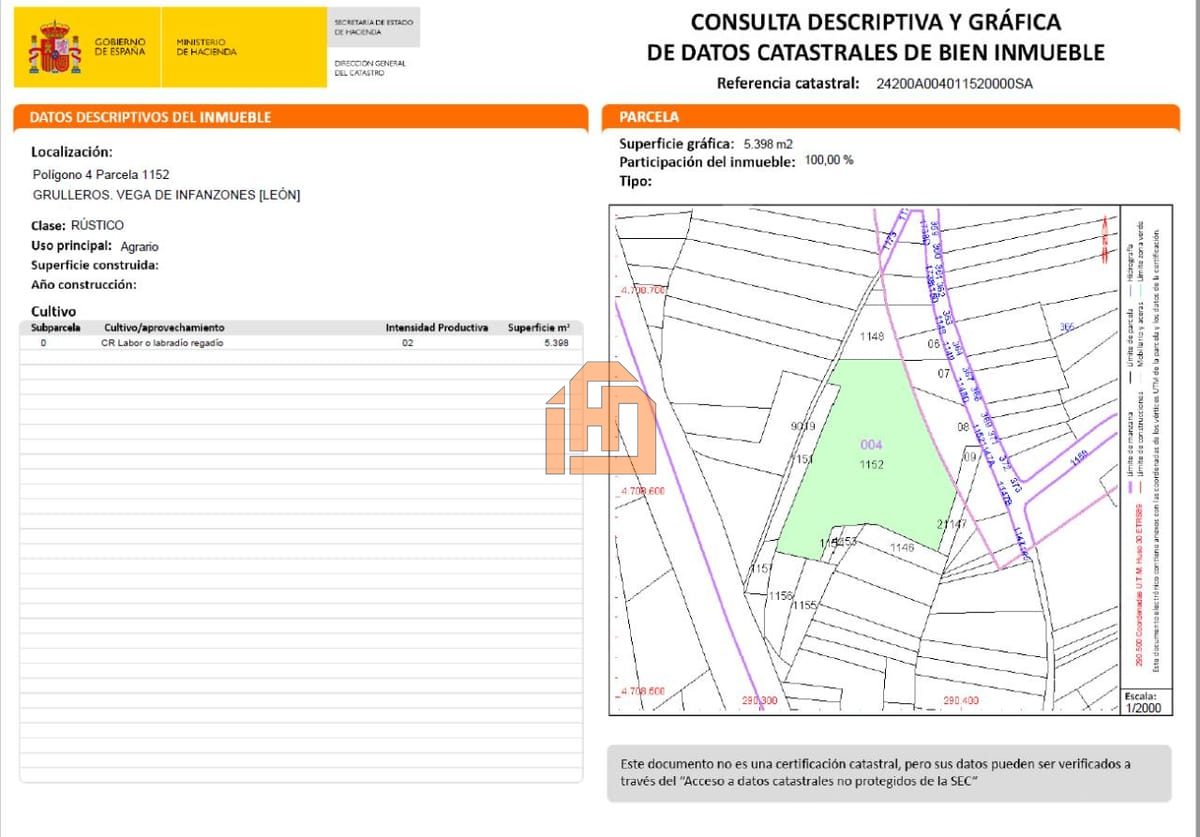
Task: Select cadastral reference 24200A004011520000SA
Action: click(x=954, y=84)
